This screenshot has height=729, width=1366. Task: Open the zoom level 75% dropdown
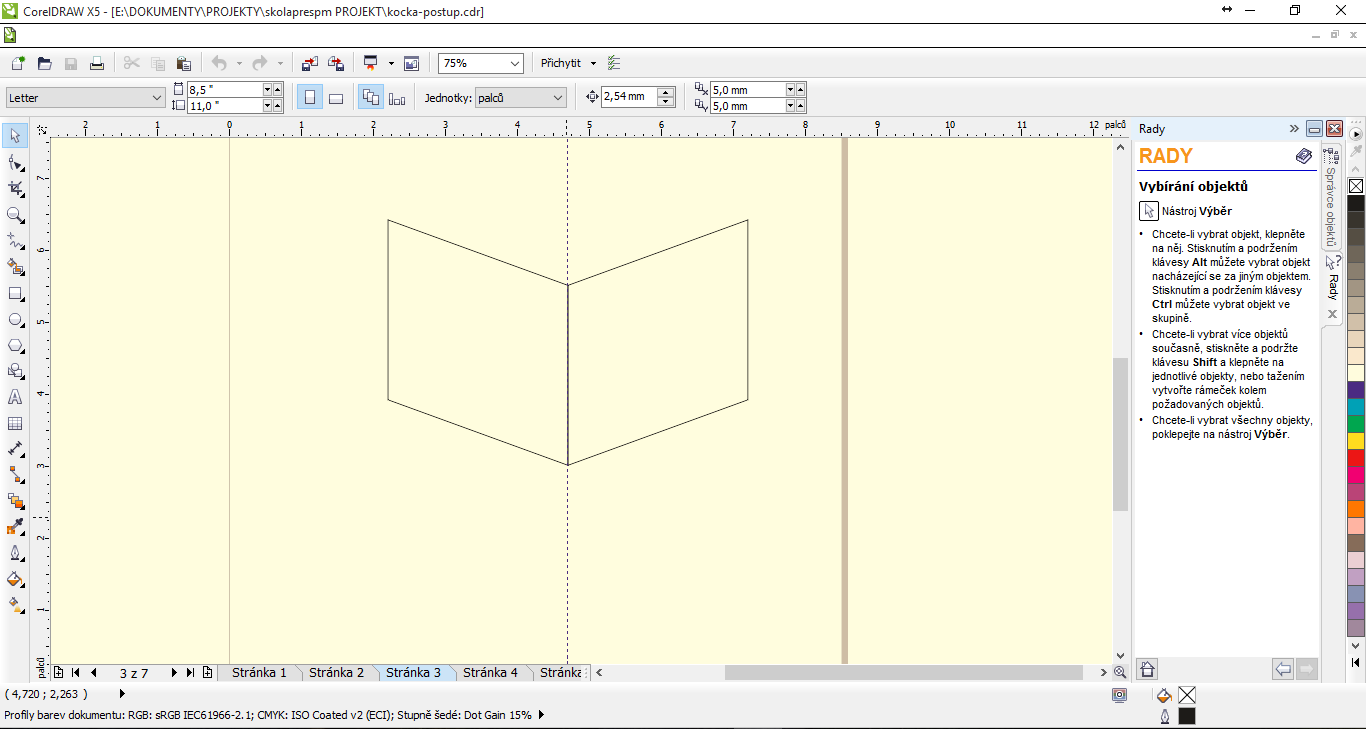[x=481, y=63]
